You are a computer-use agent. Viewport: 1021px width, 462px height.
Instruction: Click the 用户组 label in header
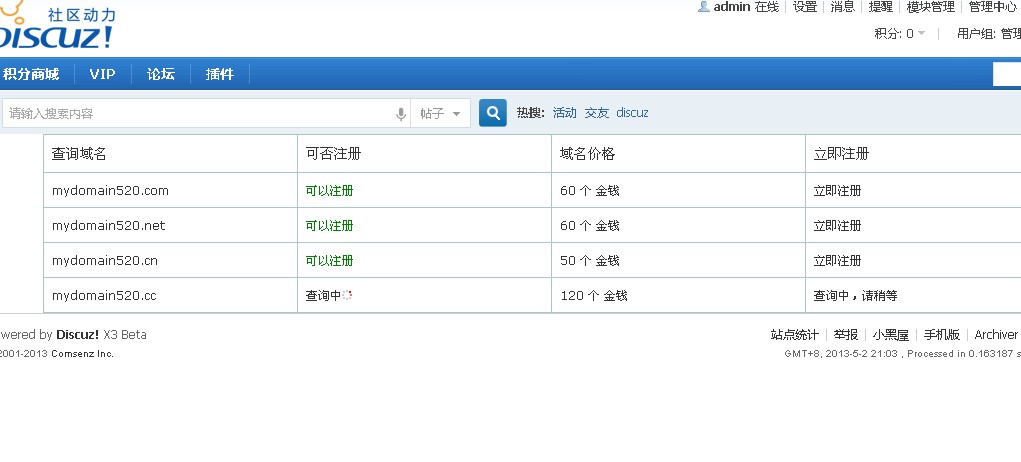(975, 34)
